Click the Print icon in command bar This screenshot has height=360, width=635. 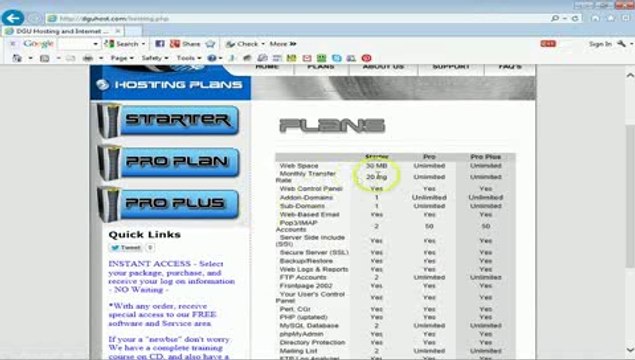pos(88,58)
